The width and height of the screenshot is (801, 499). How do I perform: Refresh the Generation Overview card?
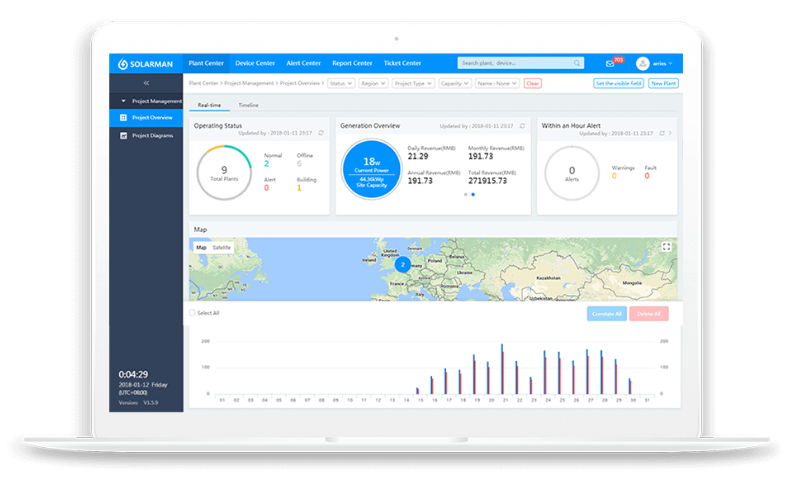point(522,127)
